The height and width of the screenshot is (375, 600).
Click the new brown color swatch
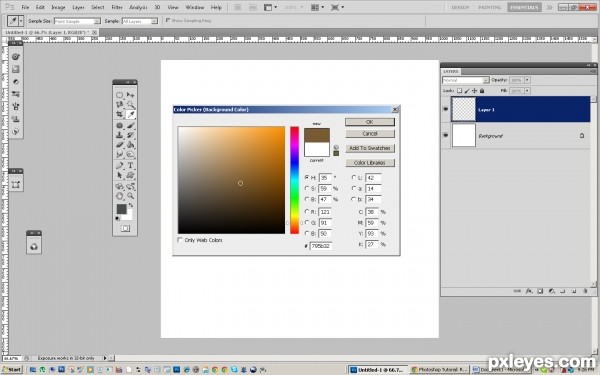tap(317, 135)
